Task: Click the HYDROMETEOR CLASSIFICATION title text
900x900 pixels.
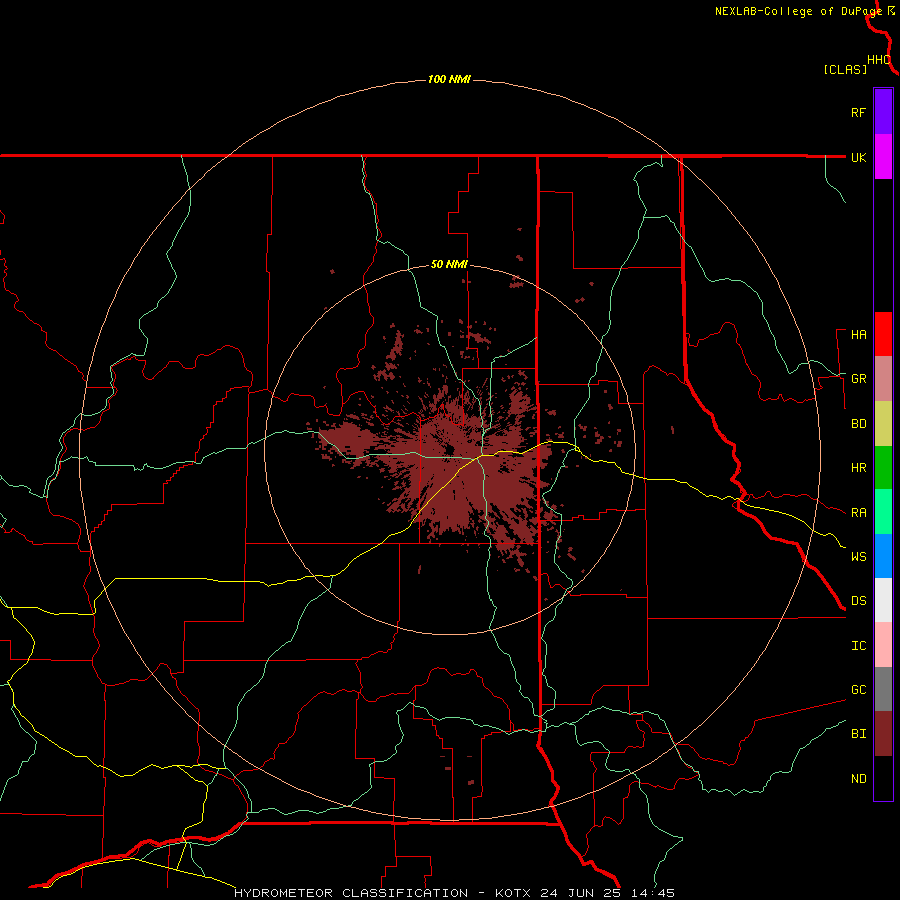Action: click(x=351, y=893)
